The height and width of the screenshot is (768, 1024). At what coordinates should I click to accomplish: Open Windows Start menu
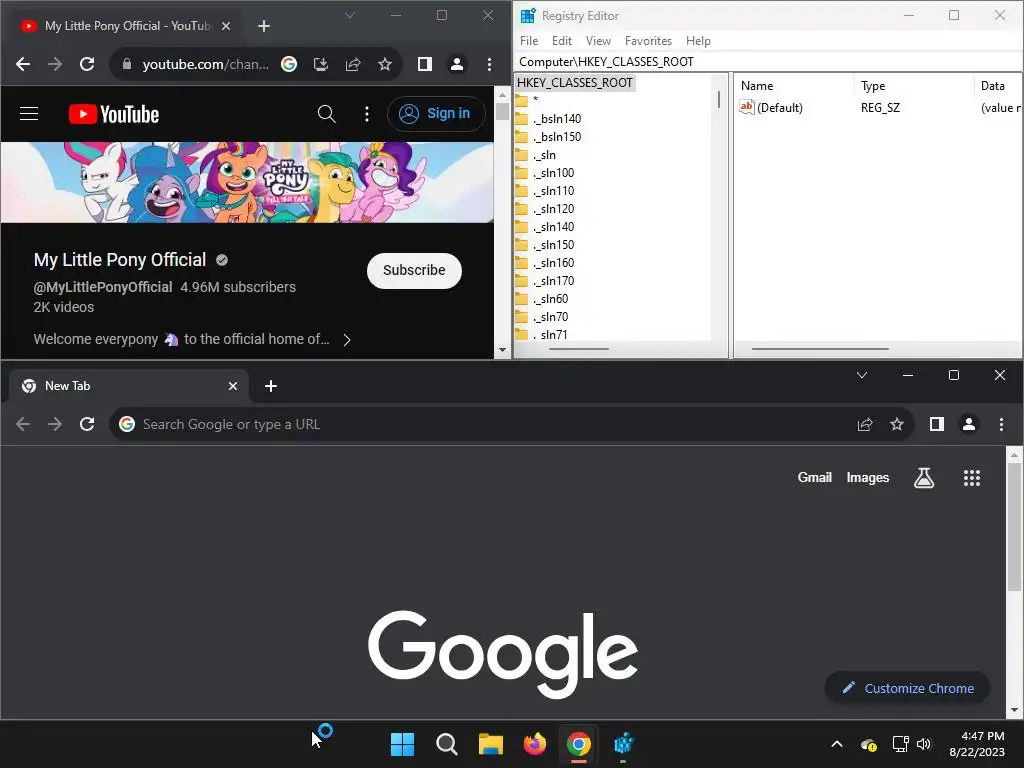coord(402,744)
